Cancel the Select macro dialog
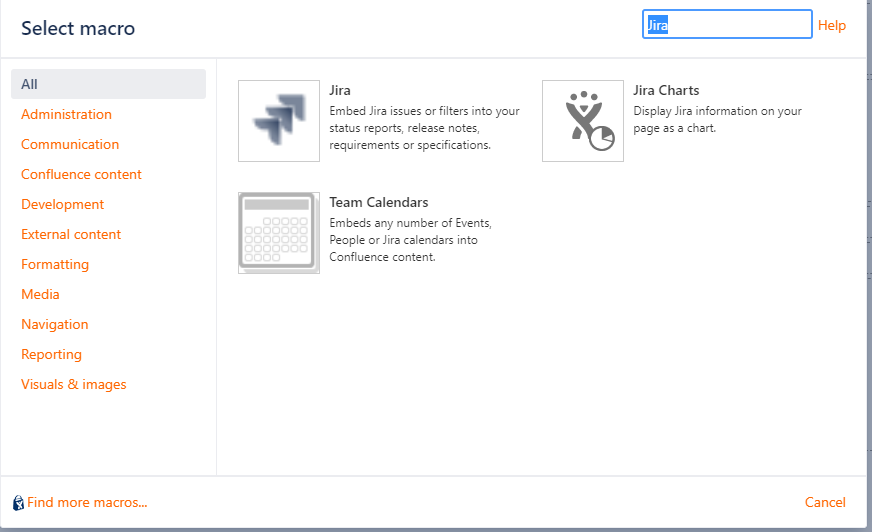 point(825,503)
